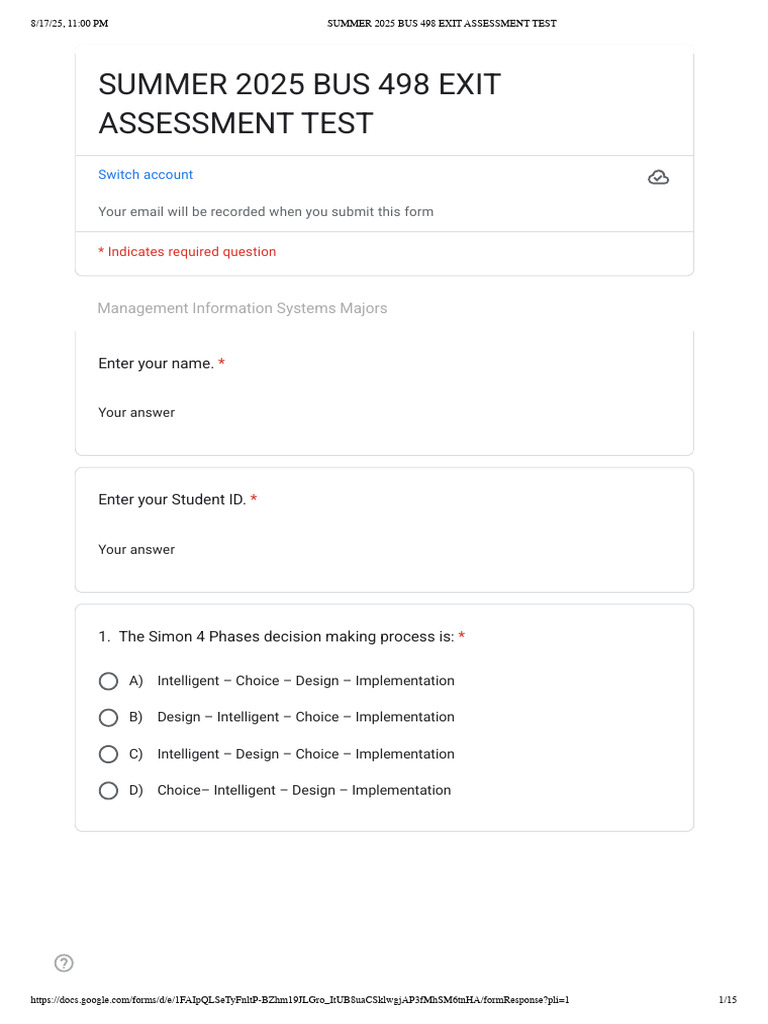768x1024 pixels.
Task: Click the form title heading text
Action: tap(300, 104)
